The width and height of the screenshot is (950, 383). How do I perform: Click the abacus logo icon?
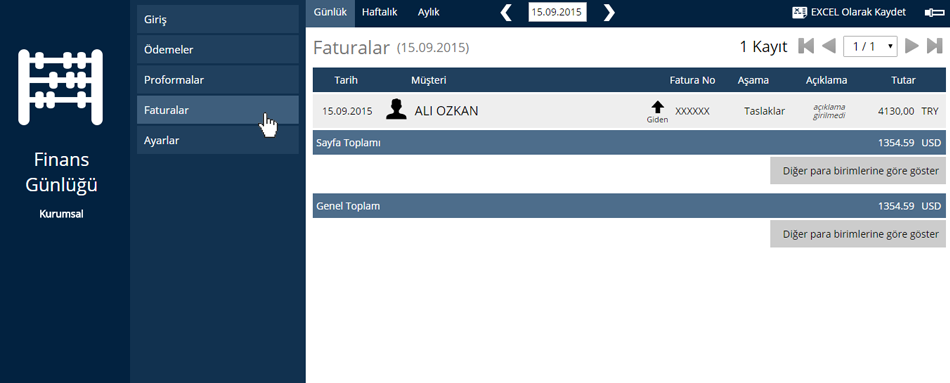[x=61, y=87]
